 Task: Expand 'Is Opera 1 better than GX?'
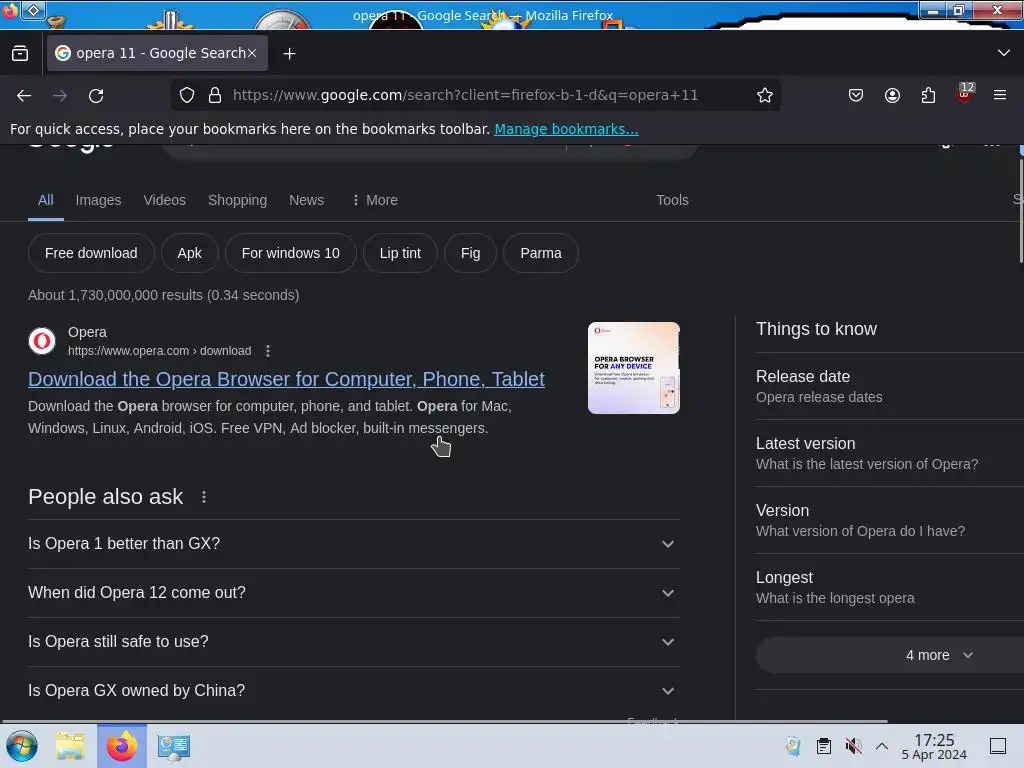(353, 544)
